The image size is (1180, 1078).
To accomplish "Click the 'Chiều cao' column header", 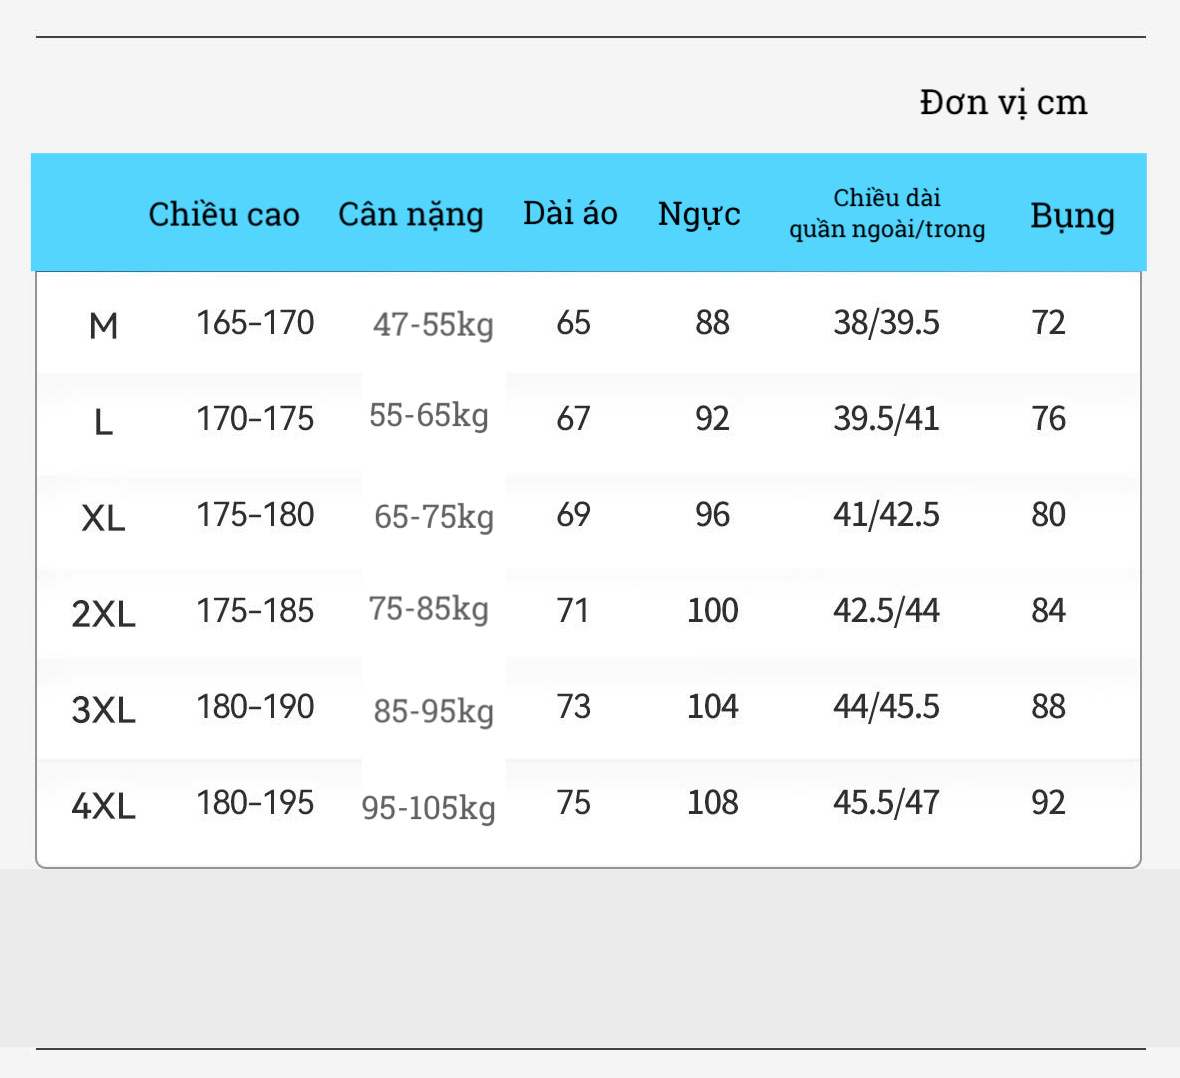I will tap(224, 214).
